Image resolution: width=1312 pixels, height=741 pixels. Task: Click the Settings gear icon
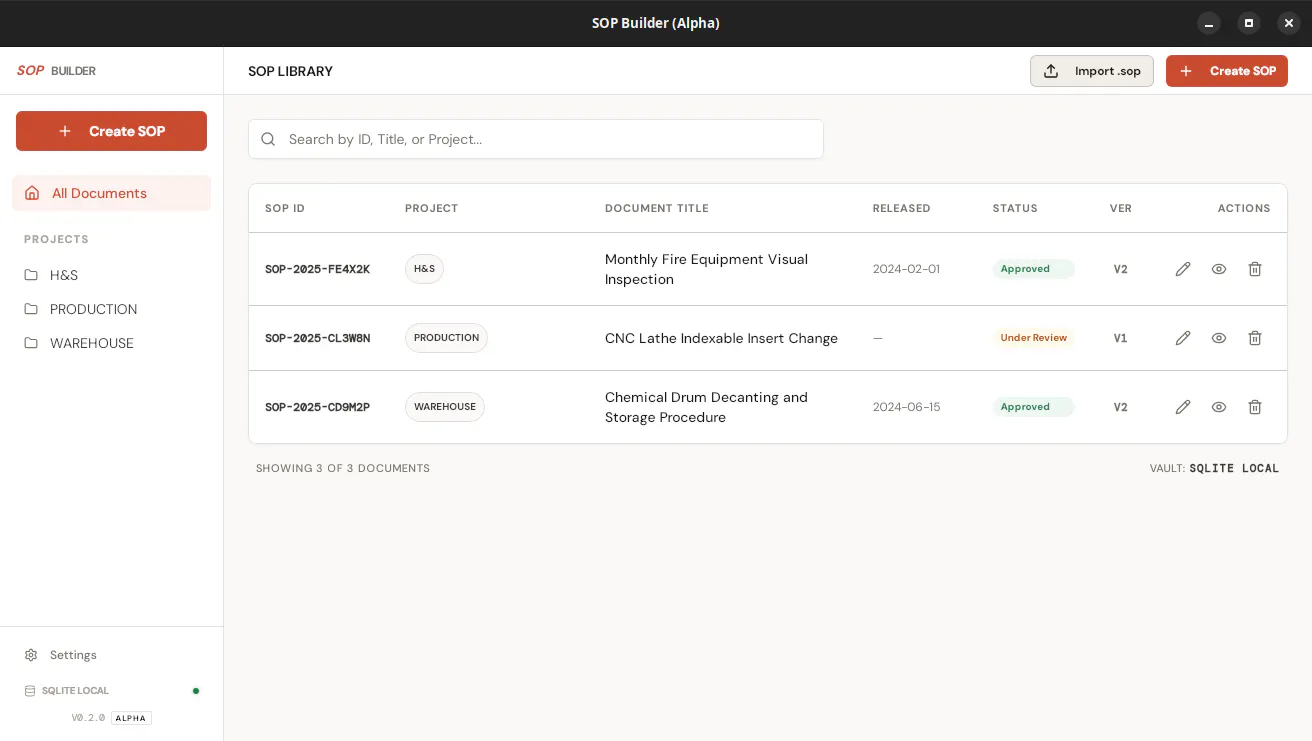click(x=31, y=655)
